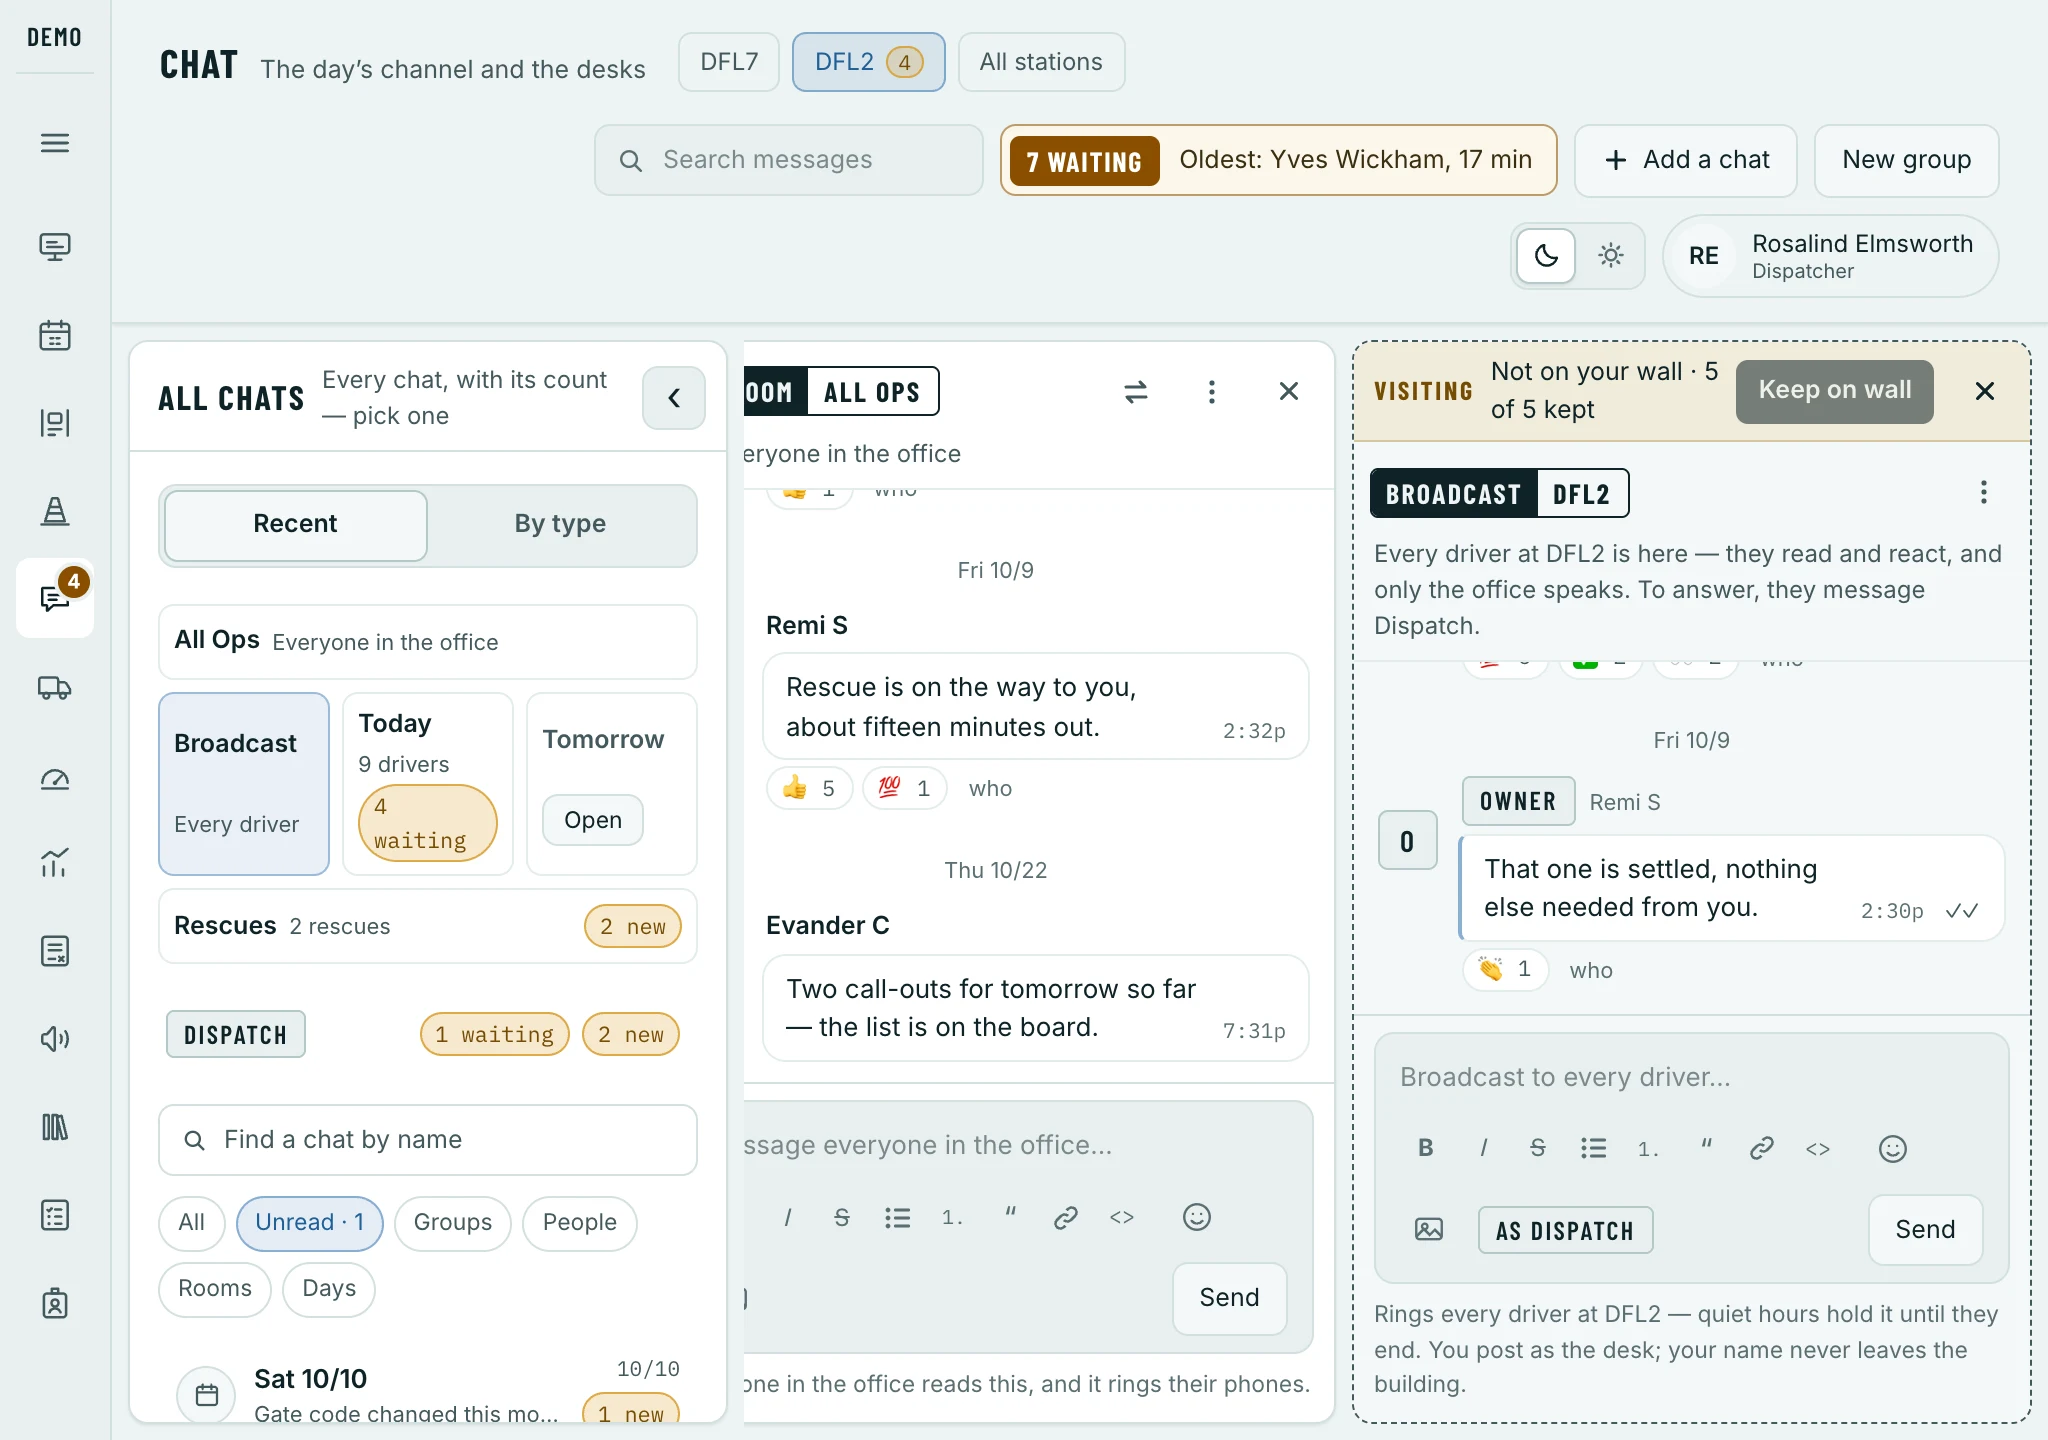Image resolution: width=2048 pixels, height=1440 pixels.
Task: Click Find a chat by name field
Action: pos(428,1140)
